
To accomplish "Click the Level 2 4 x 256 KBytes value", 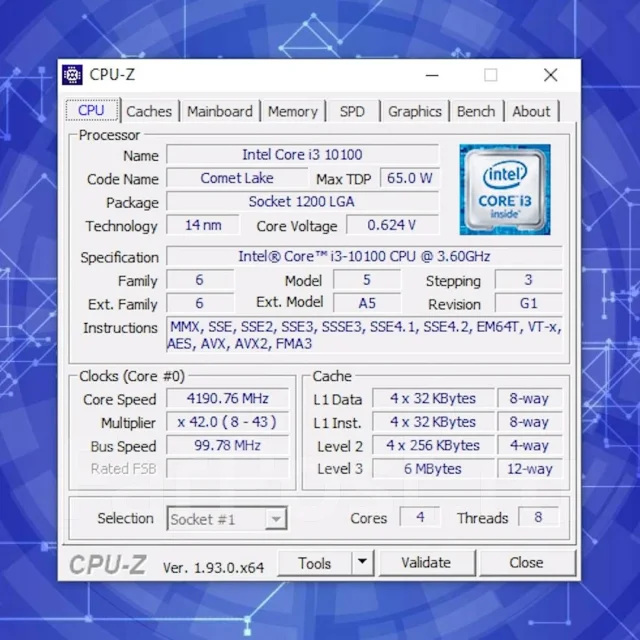I will (433, 445).
